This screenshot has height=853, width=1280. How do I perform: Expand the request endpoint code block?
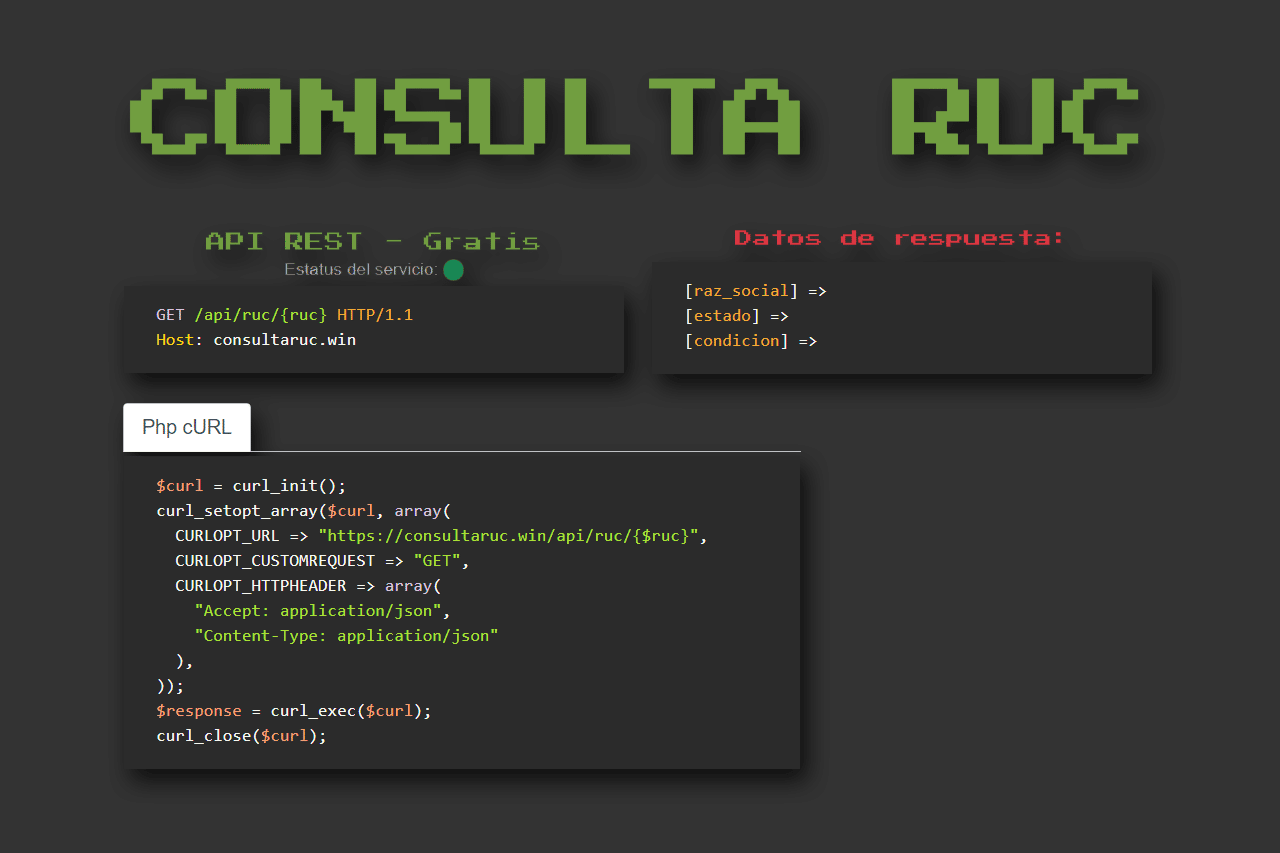click(x=374, y=328)
